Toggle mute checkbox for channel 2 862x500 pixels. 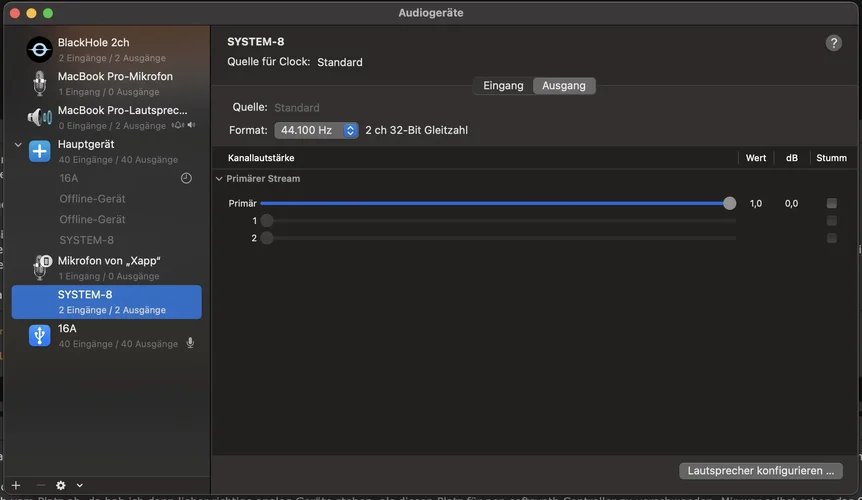(x=831, y=238)
